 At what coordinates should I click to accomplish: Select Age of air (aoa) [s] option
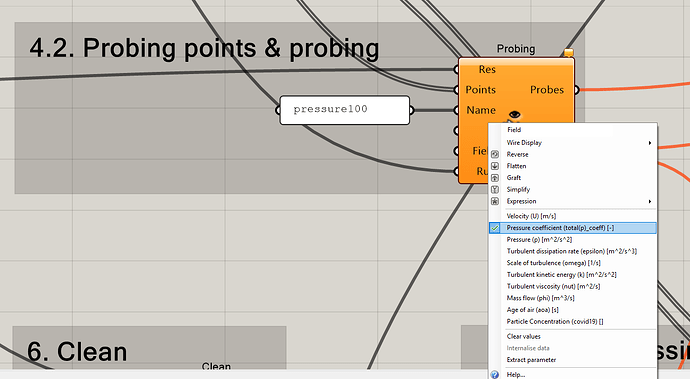tap(532, 310)
